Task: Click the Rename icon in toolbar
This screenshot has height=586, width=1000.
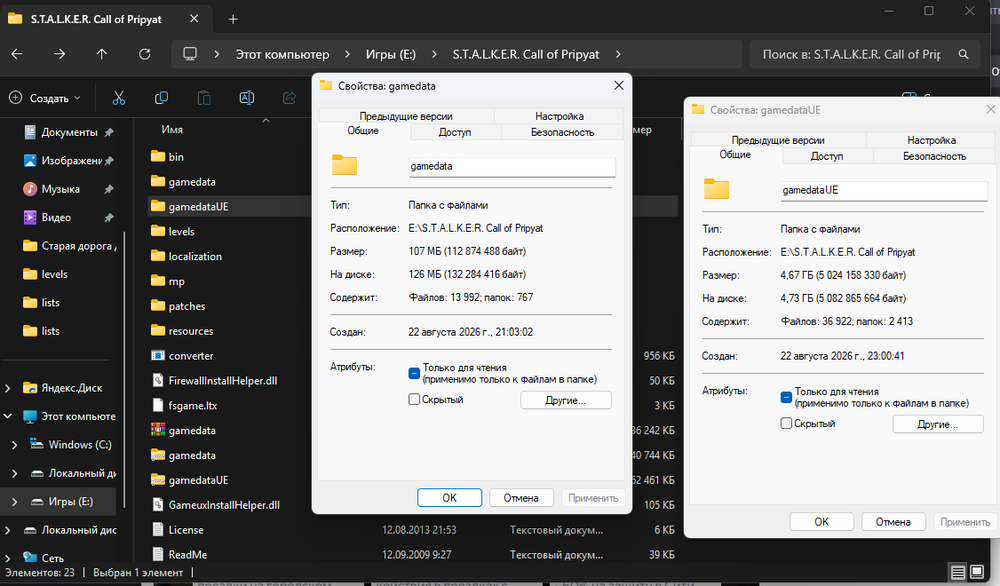Action: point(247,98)
